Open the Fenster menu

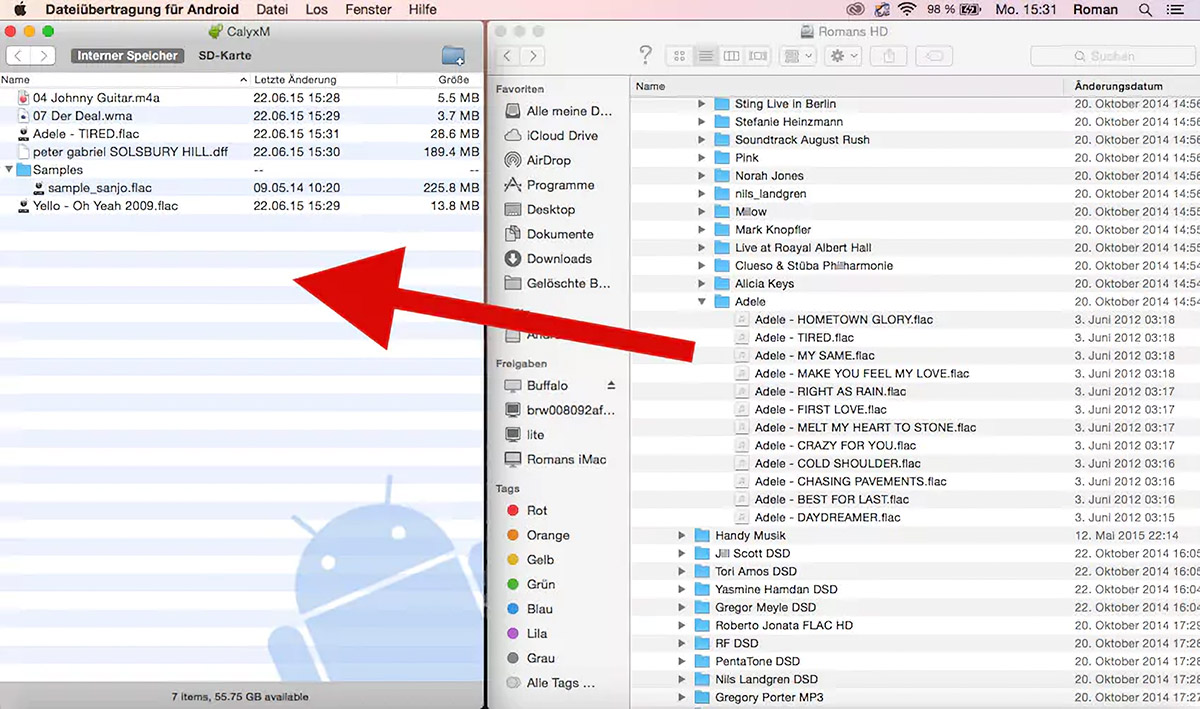pyautogui.click(x=368, y=9)
